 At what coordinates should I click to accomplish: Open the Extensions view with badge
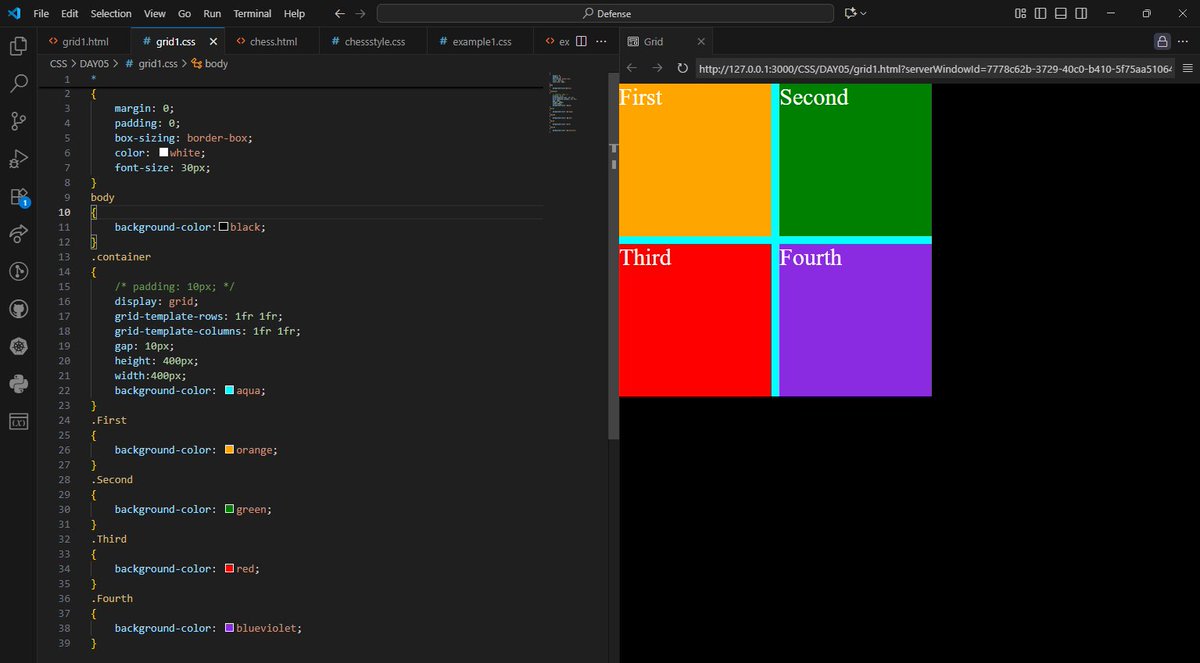[x=18, y=196]
